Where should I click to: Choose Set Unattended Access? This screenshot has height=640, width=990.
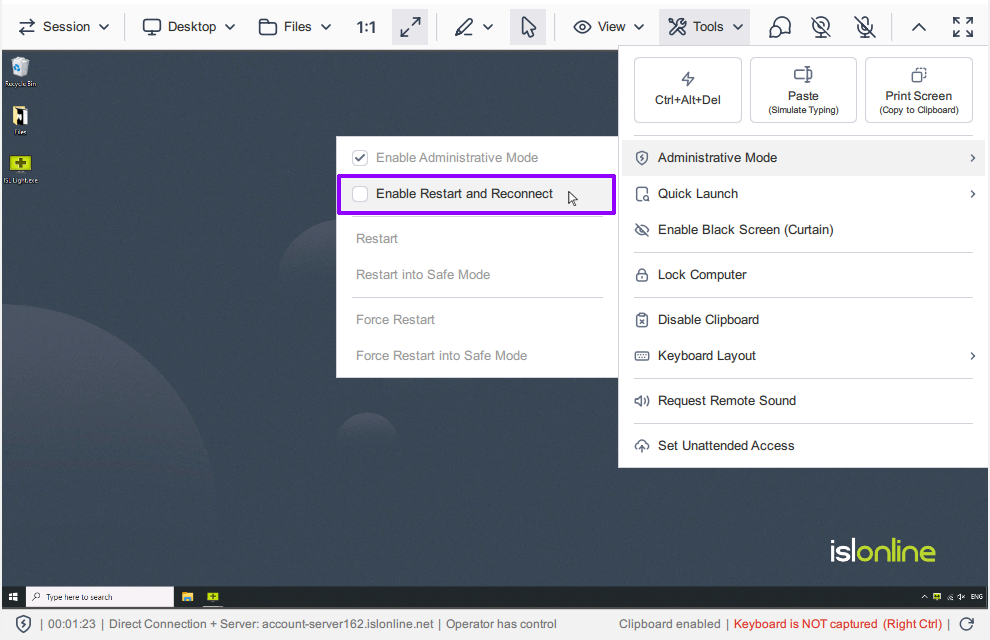[x=804, y=445]
